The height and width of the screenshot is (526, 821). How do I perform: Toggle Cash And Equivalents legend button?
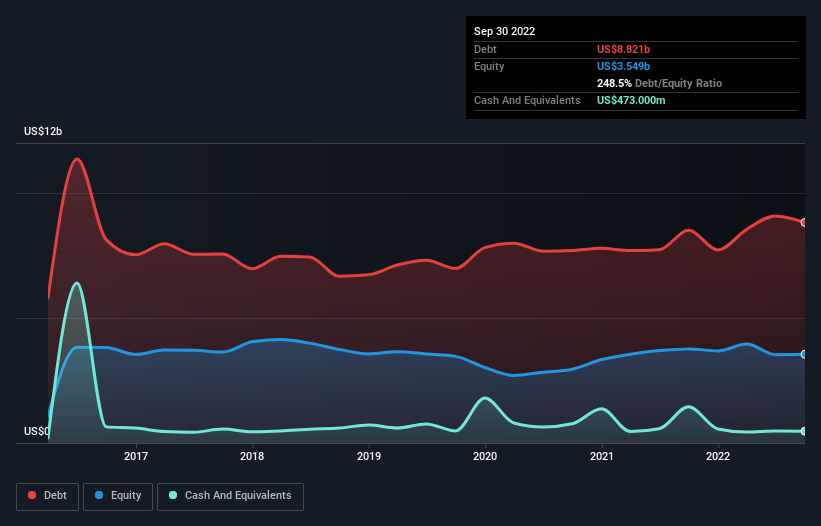coord(230,496)
